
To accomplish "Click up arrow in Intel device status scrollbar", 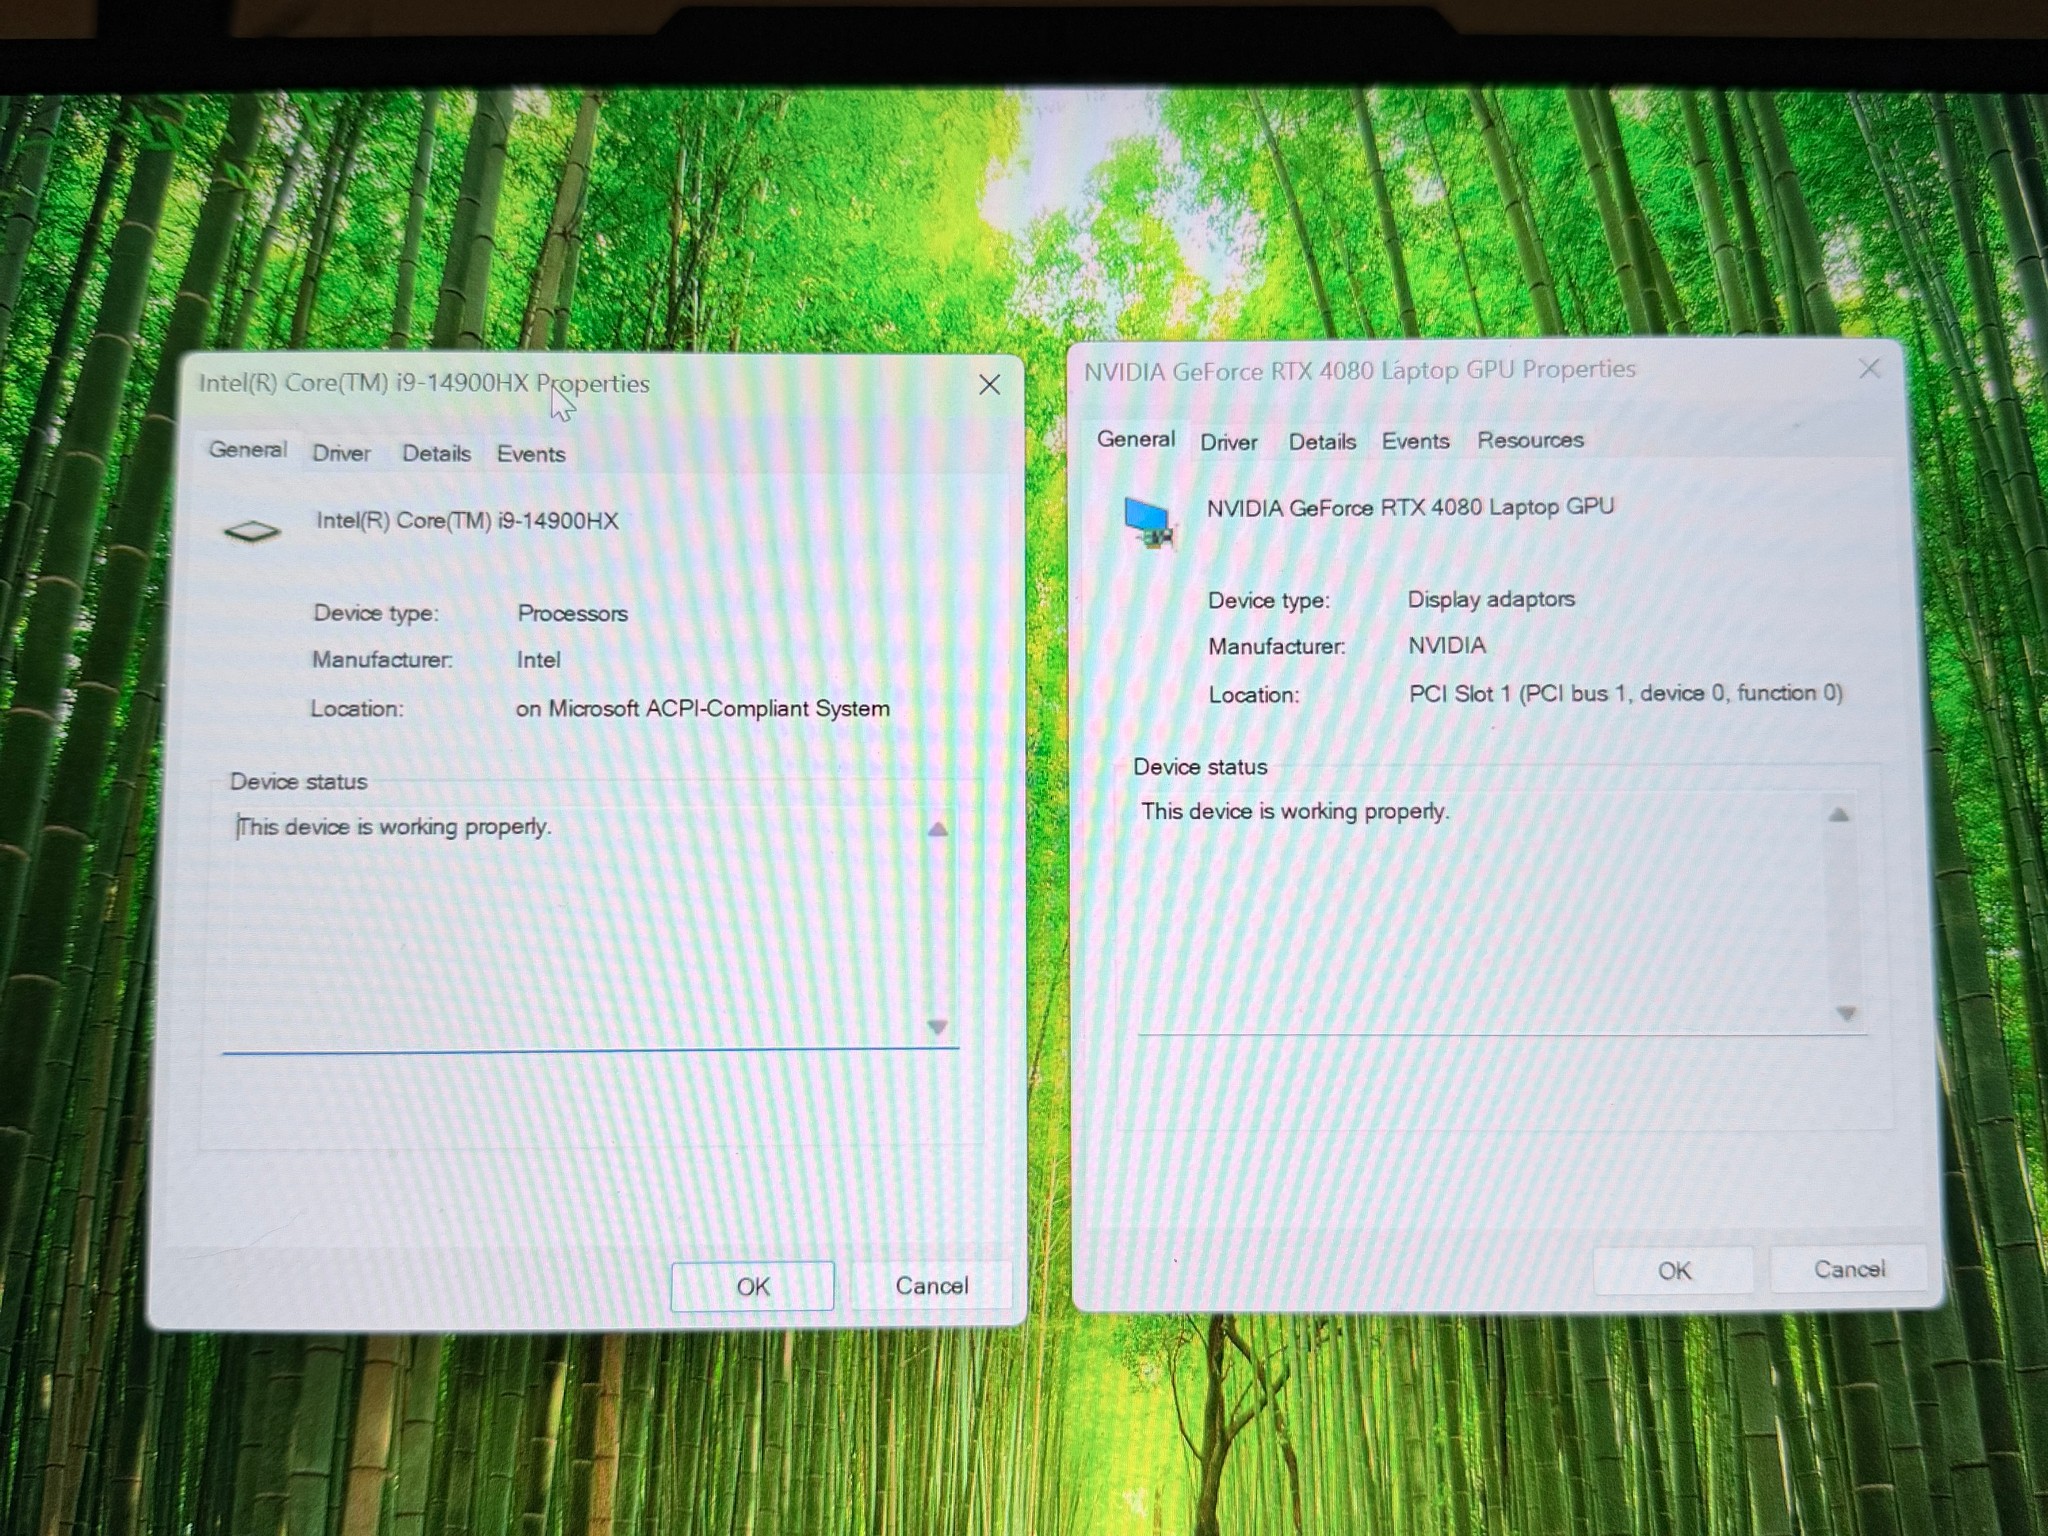I will tap(938, 829).
